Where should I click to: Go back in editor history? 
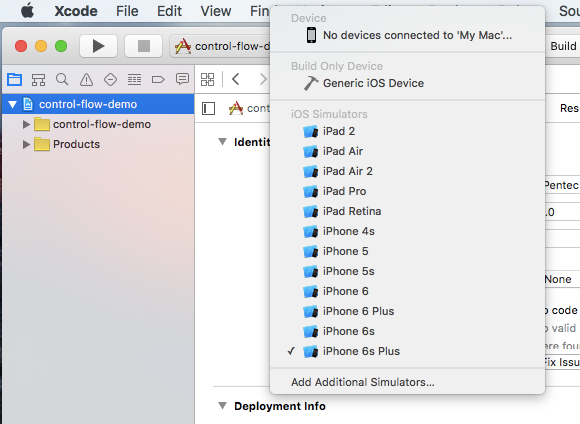236,79
